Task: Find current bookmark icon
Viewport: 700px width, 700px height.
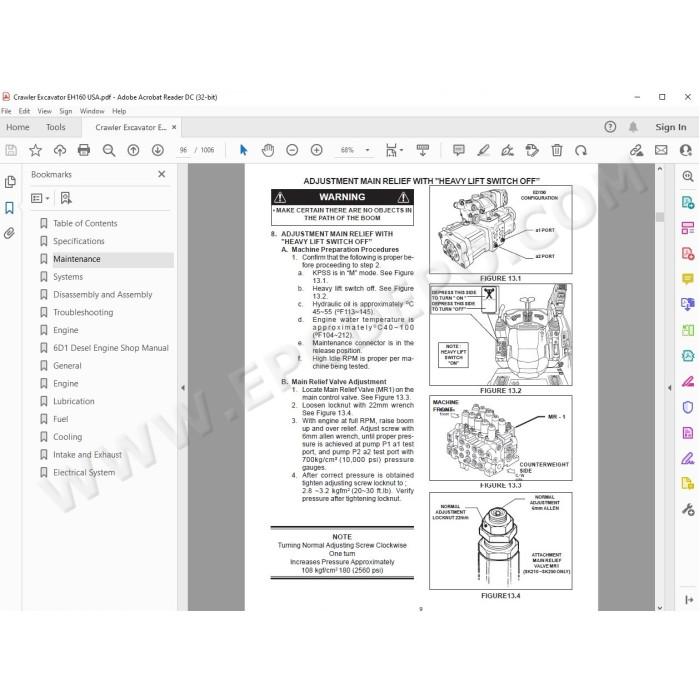Action: tap(66, 198)
